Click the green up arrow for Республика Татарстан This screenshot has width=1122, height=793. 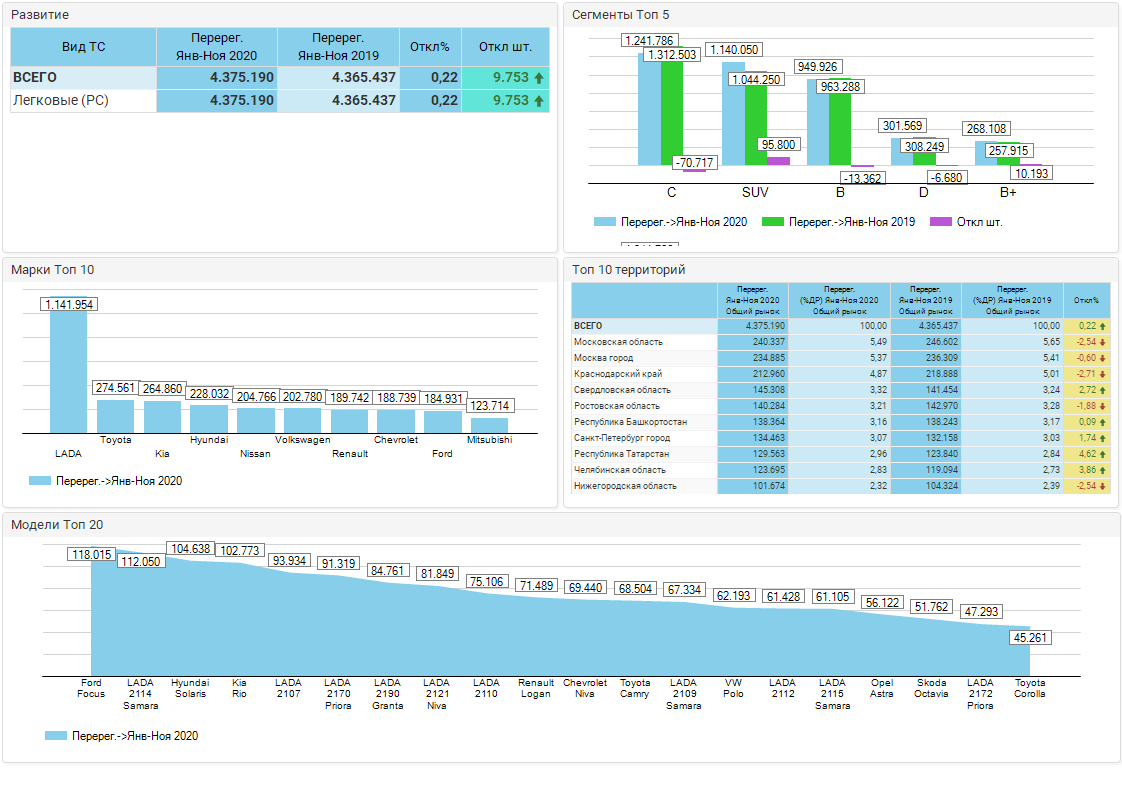click(1103, 454)
